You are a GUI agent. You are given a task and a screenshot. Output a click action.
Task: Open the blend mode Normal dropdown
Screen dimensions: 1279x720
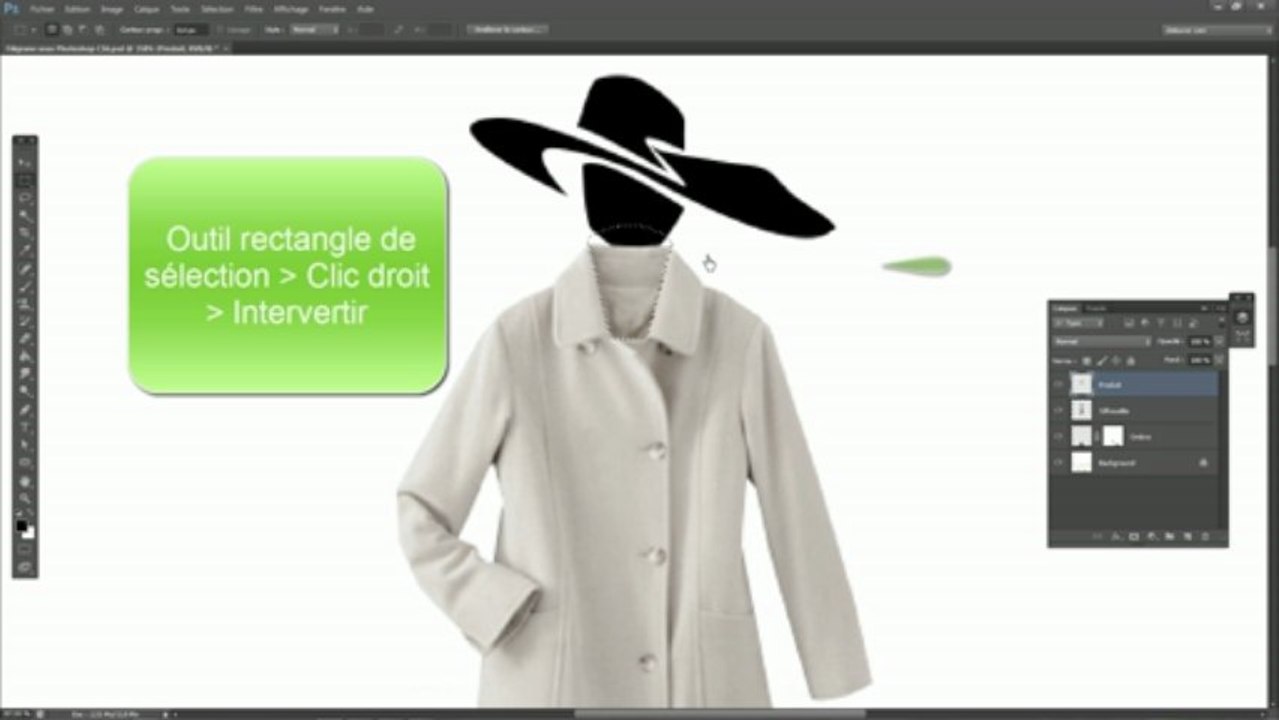click(1103, 341)
